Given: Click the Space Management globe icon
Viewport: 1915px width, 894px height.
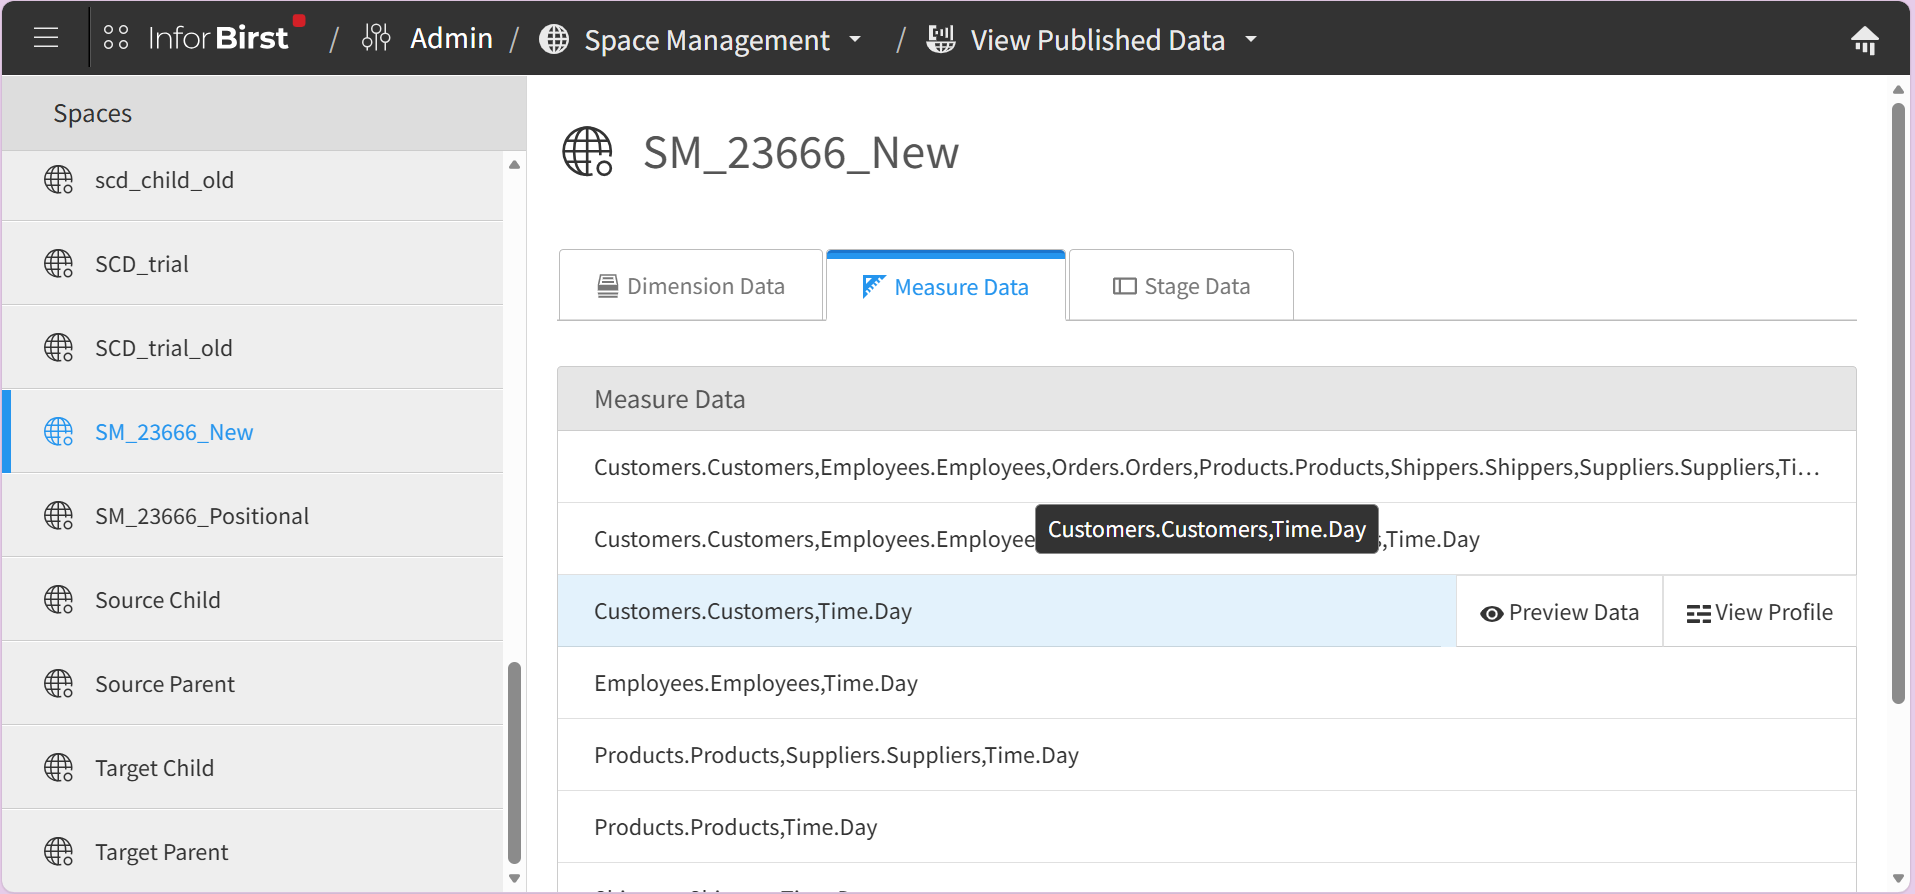Looking at the screenshot, I should click(x=554, y=39).
